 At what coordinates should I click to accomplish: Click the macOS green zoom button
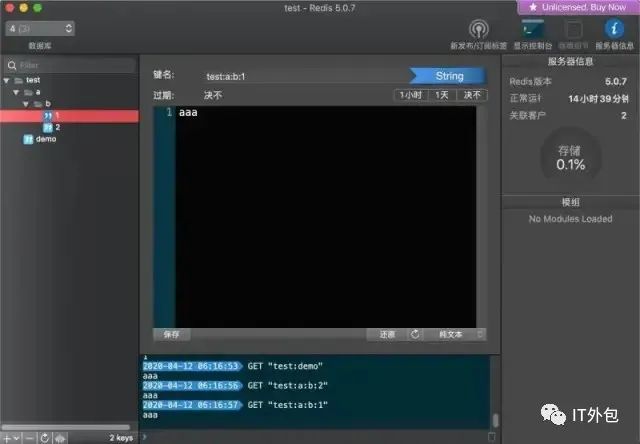(x=37, y=8)
